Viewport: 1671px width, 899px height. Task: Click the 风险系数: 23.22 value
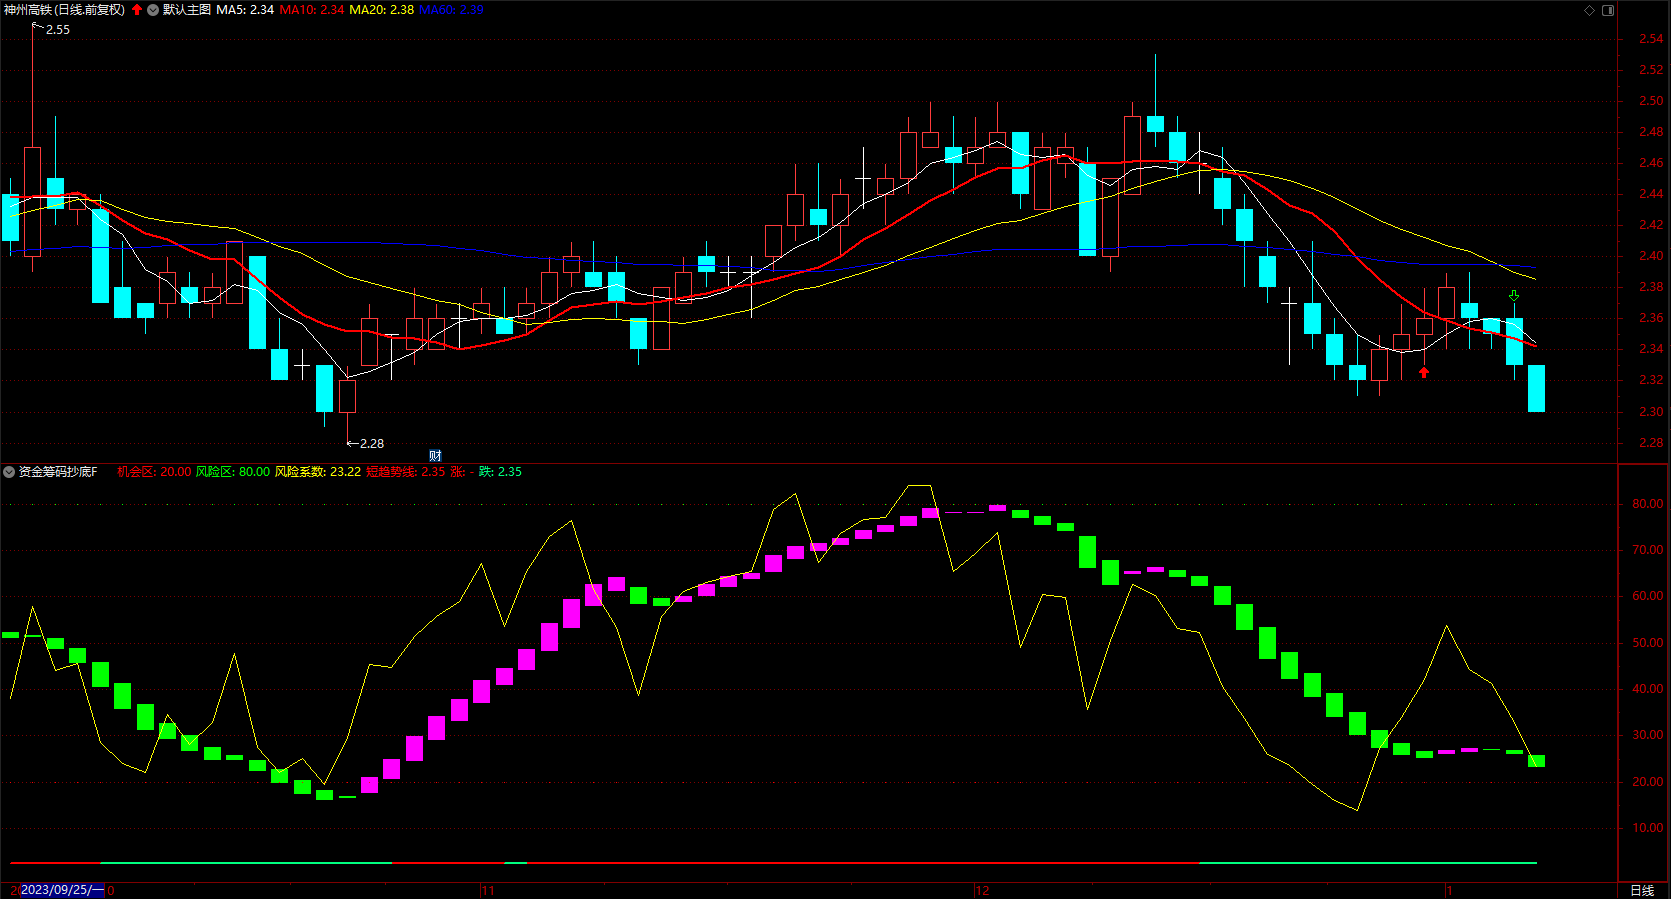point(318,472)
